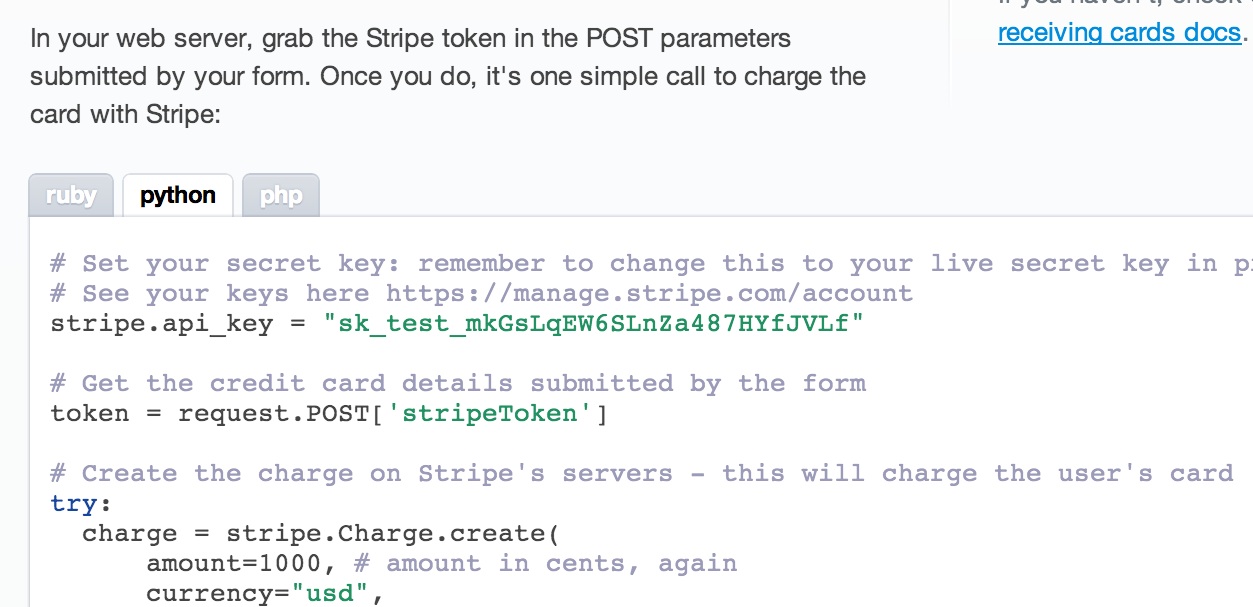Click the "amount in cents, again" comment

[x=546, y=563]
